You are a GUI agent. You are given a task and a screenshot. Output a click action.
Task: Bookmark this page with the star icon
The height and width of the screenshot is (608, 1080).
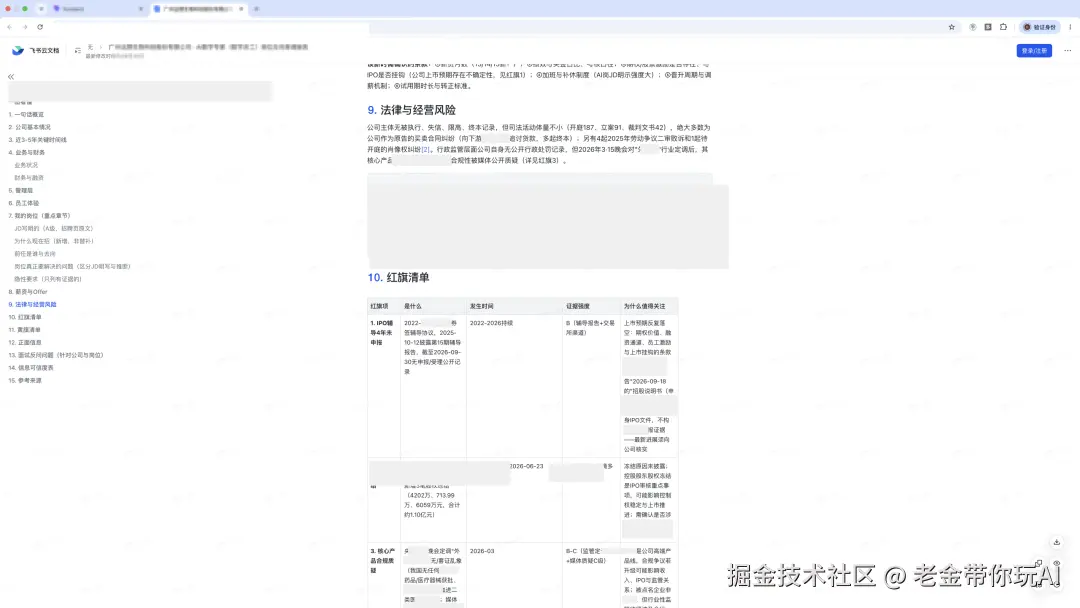pyautogui.click(x=952, y=27)
